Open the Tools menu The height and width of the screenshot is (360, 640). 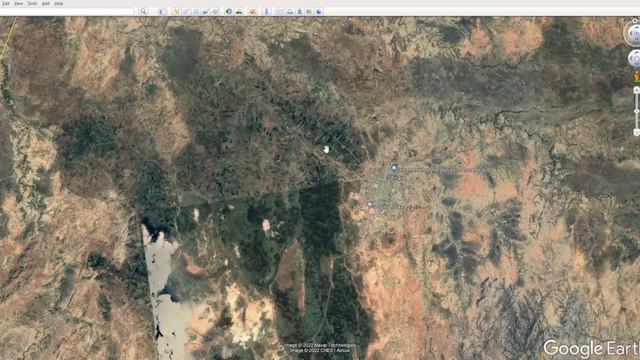click(x=32, y=3)
